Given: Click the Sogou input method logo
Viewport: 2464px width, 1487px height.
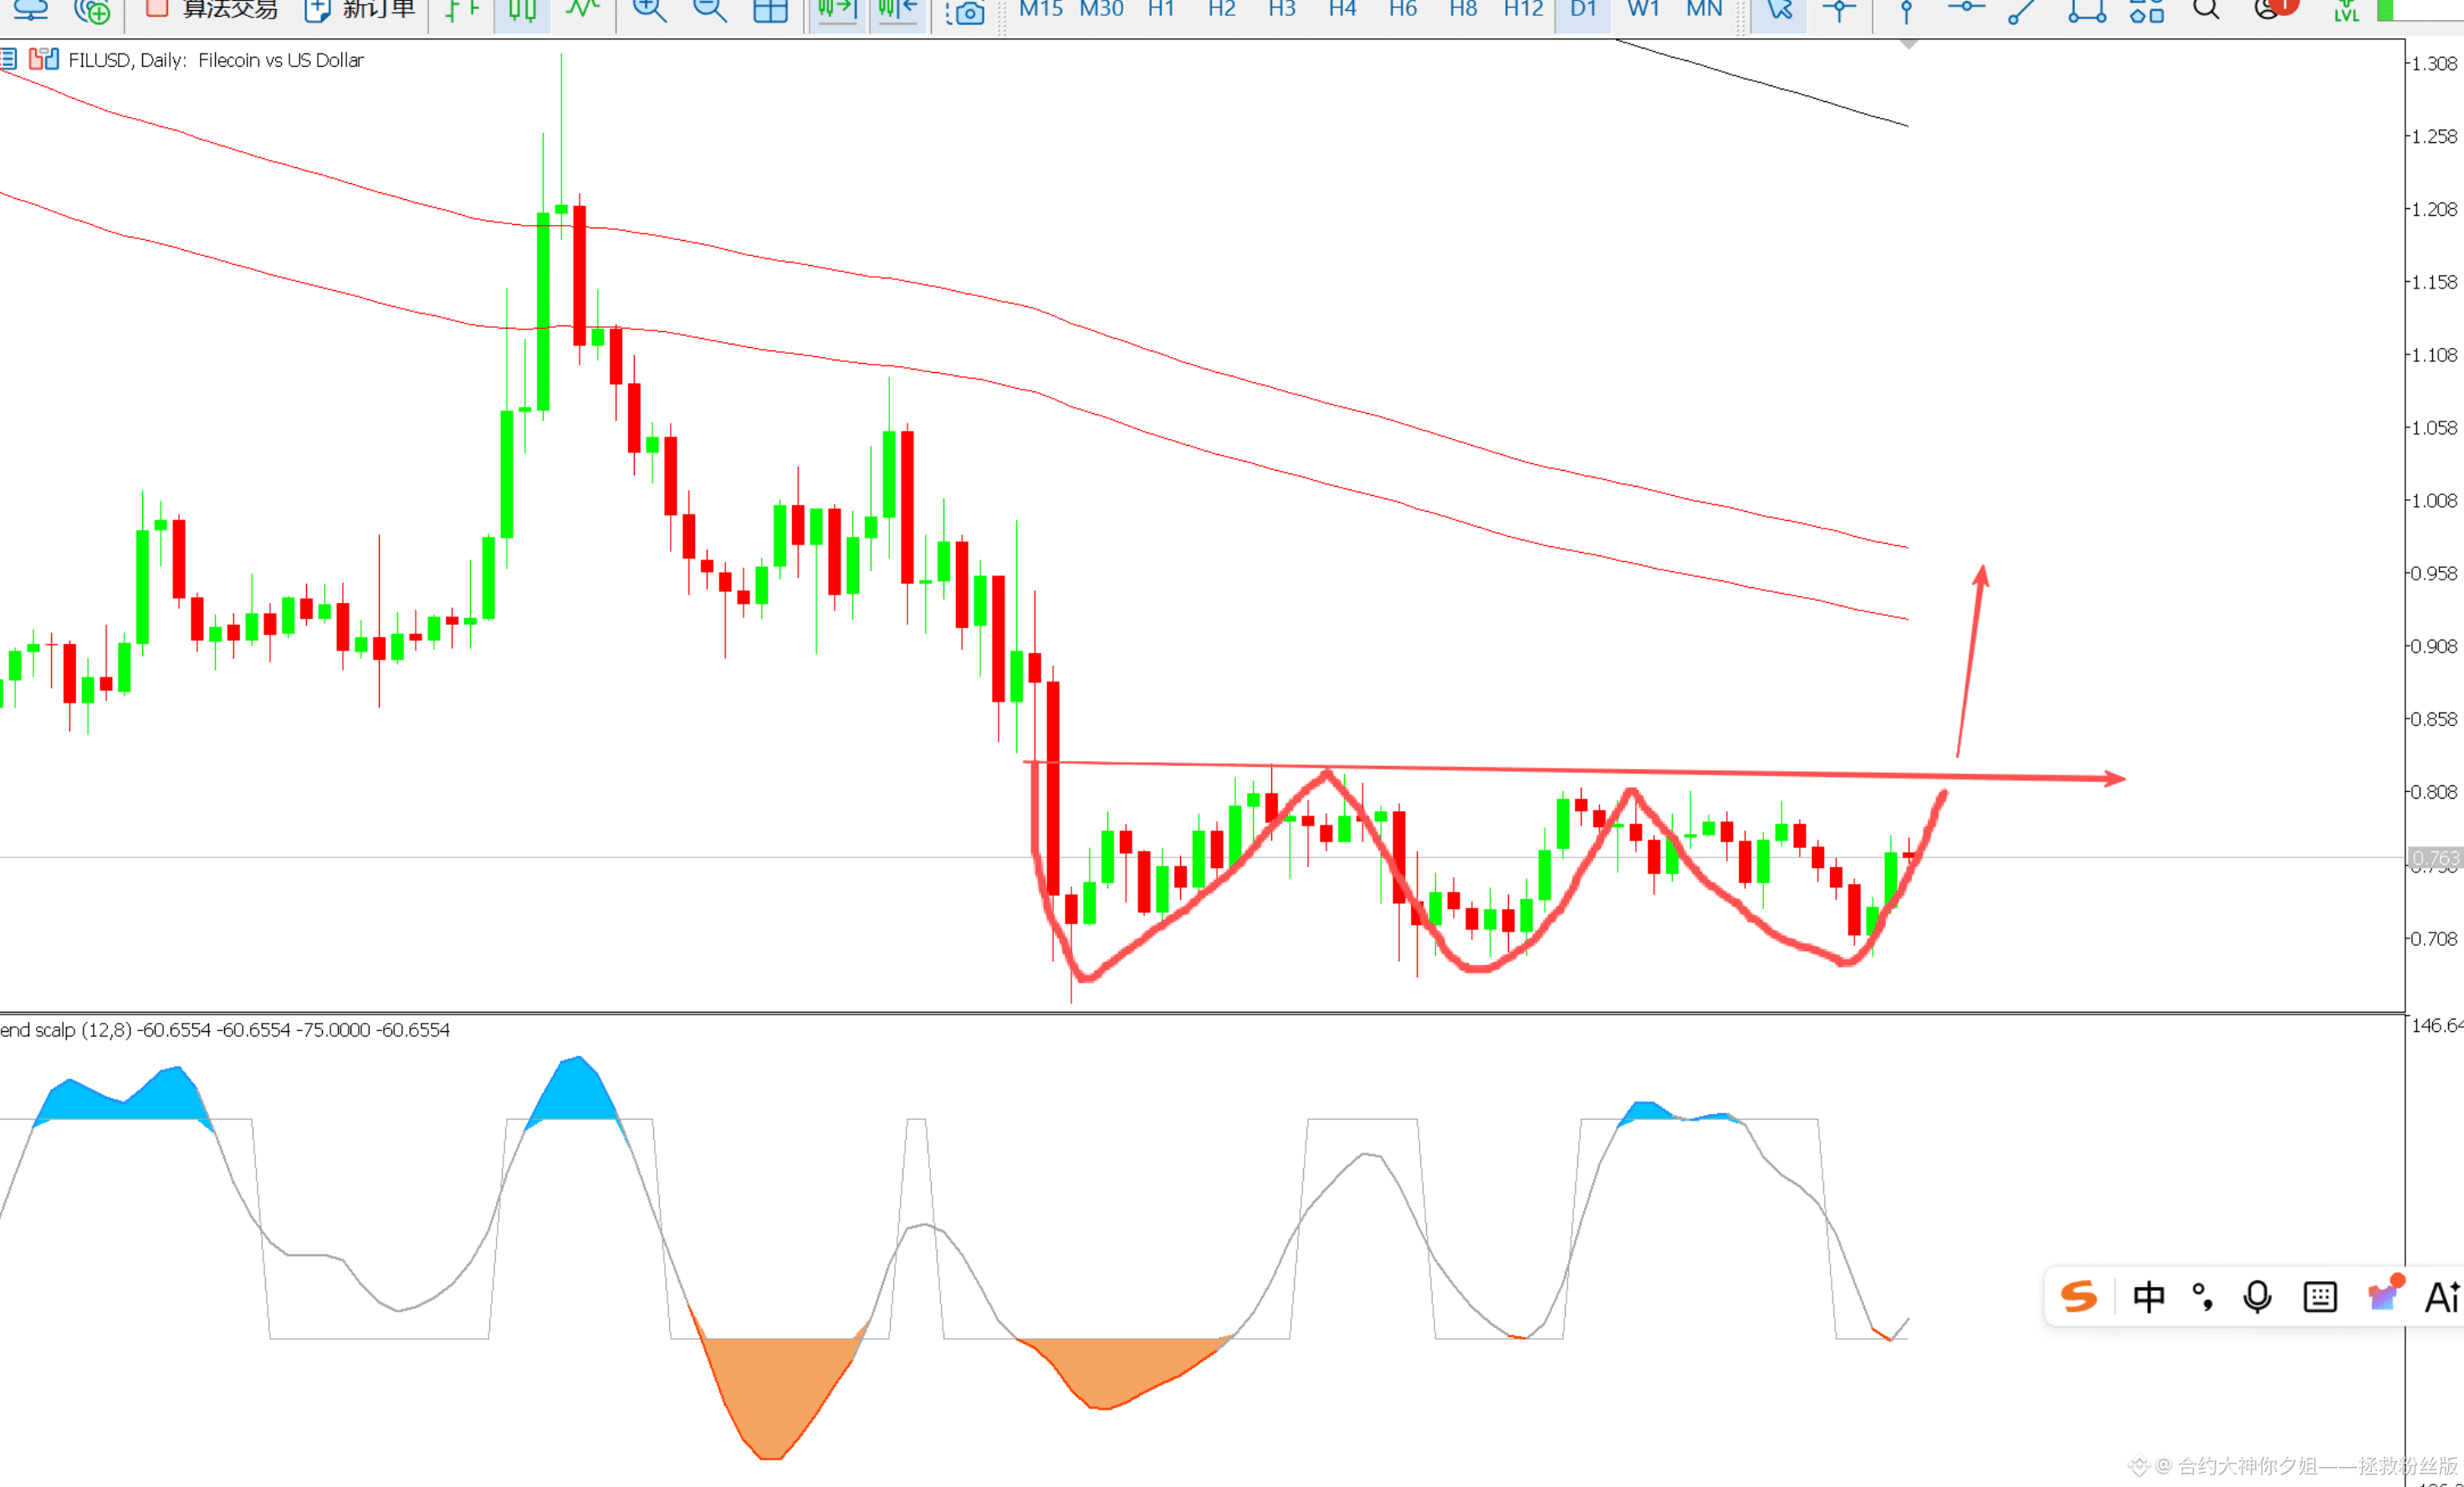Looking at the screenshot, I should pyautogui.click(x=2079, y=1297).
